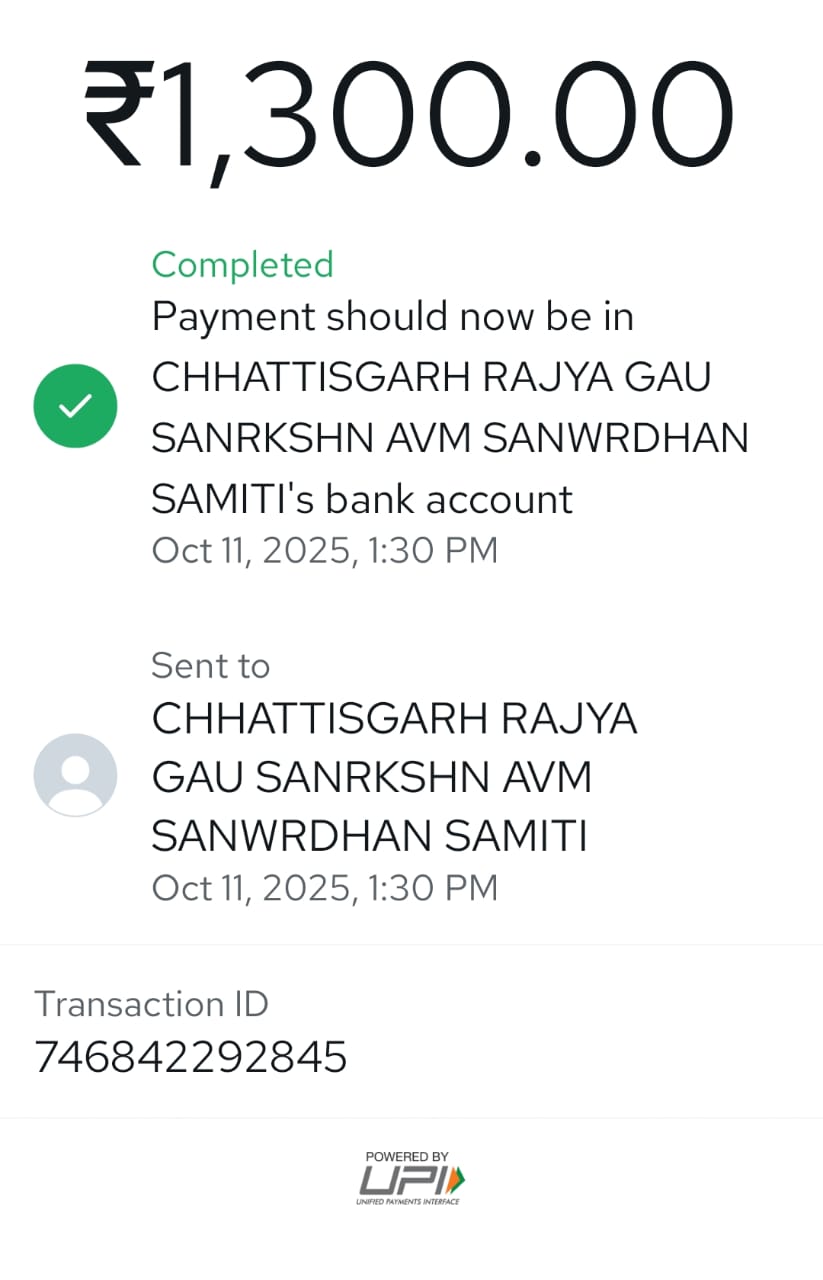The height and width of the screenshot is (1280, 823).
Task: Click the "POWERED BY" text above UPI
Action: pyautogui.click(x=407, y=1156)
